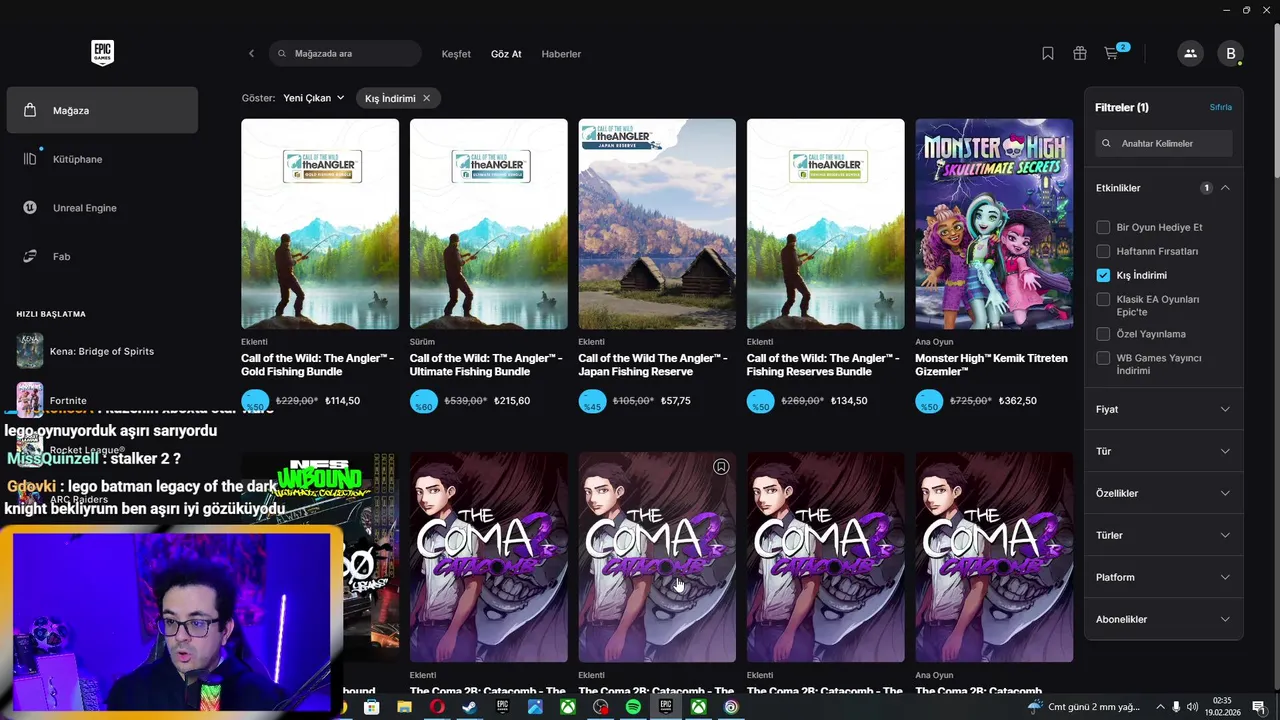1280x720 pixels.
Task: Go back using the back arrow
Action: click(251, 54)
